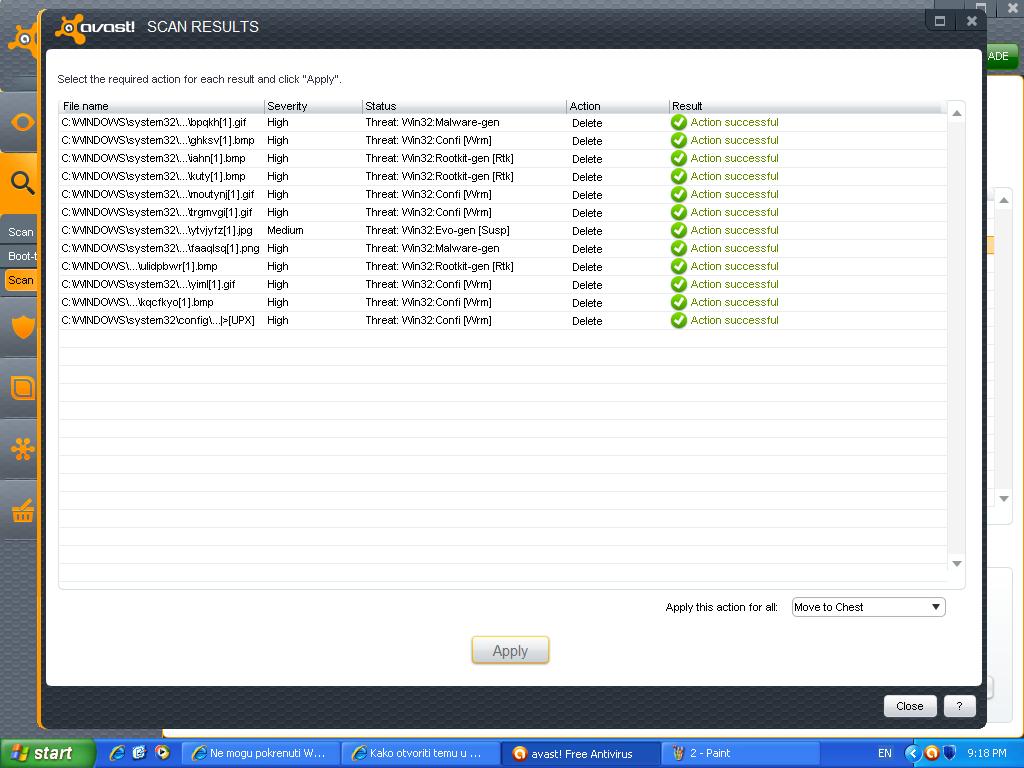Click the middle quick launch icon
This screenshot has width=1024, height=768.
click(x=139, y=753)
